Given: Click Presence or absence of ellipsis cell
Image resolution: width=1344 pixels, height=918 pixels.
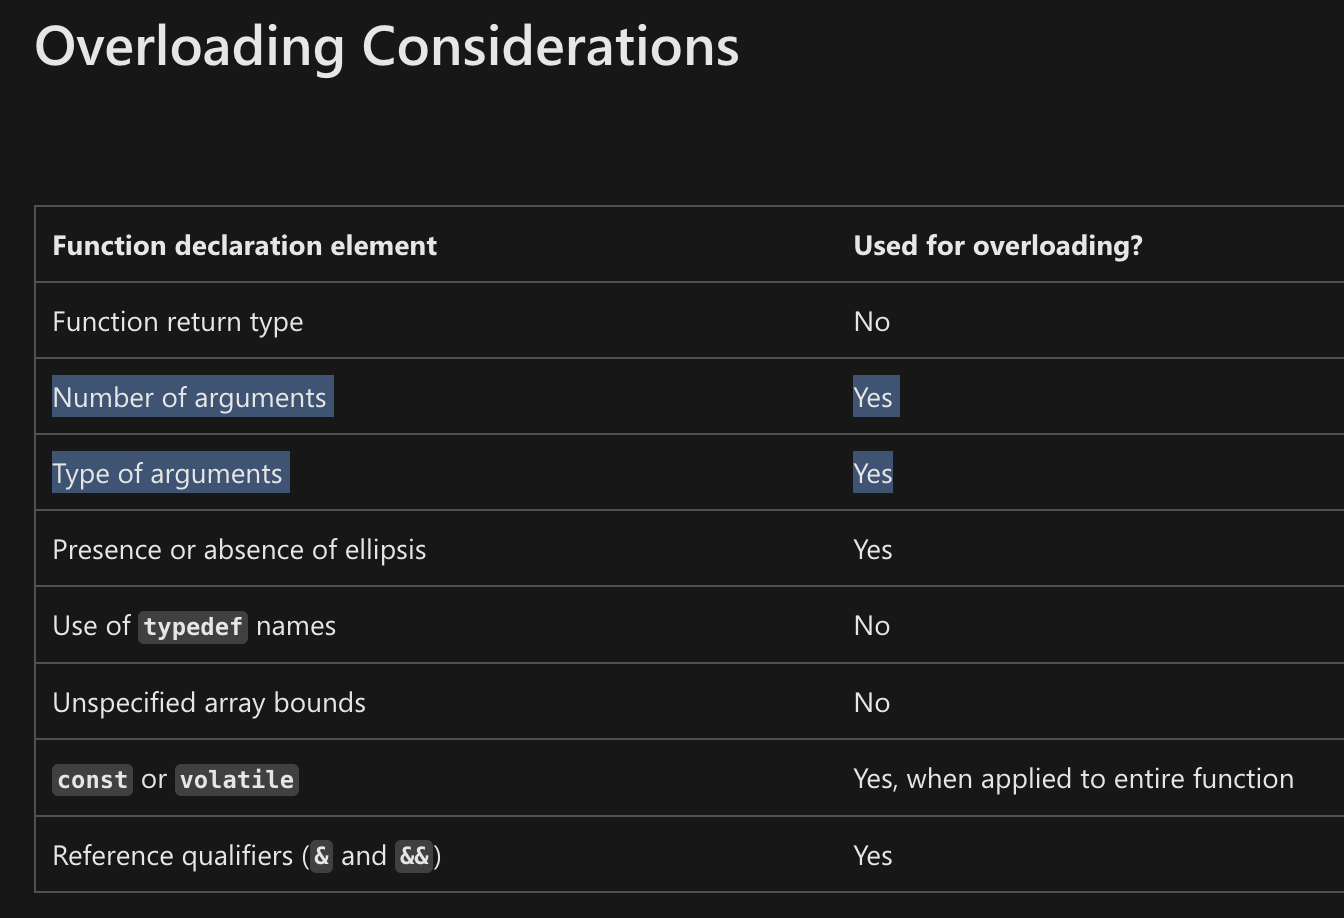Looking at the screenshot, I should (239, 550).
